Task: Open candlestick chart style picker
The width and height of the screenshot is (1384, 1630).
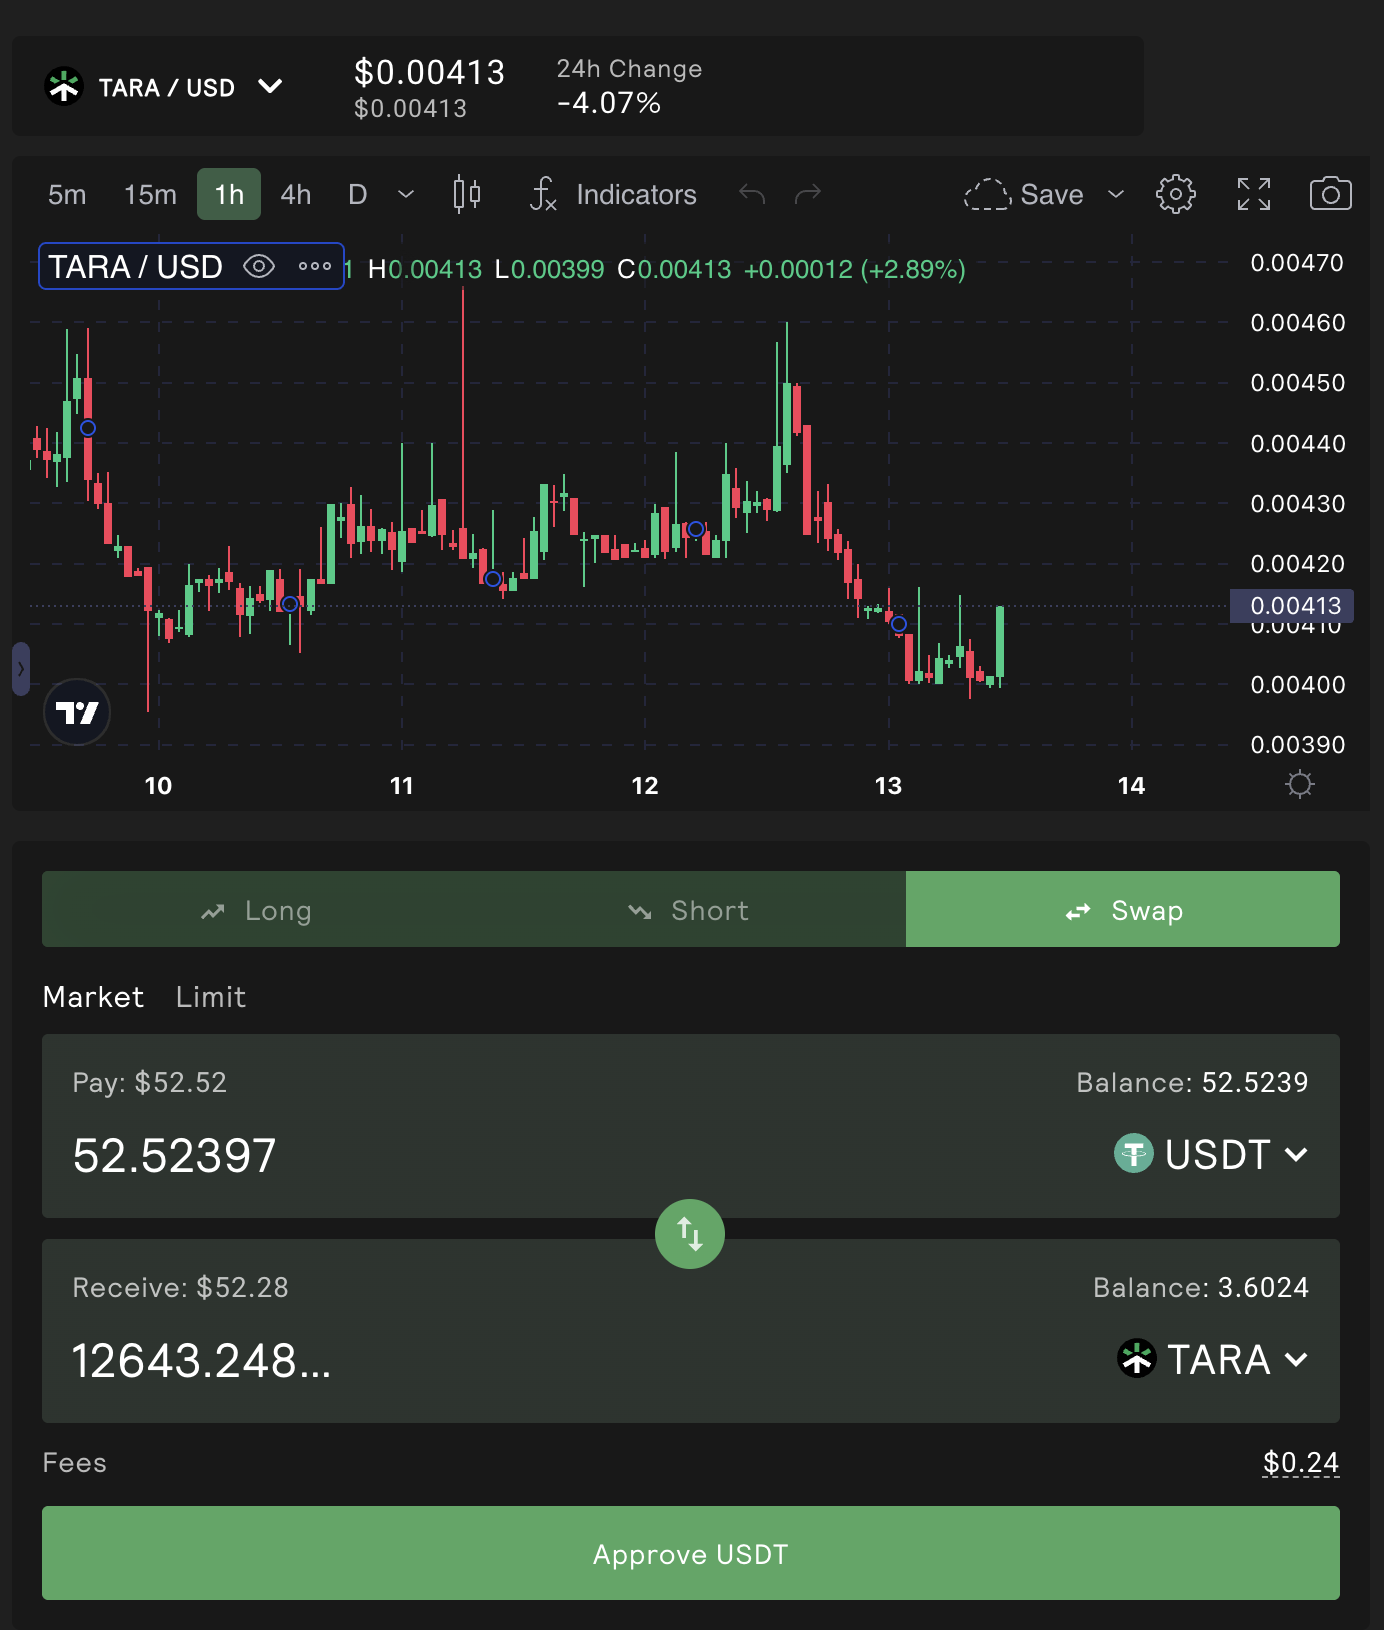Action: (x=467, y=194)
